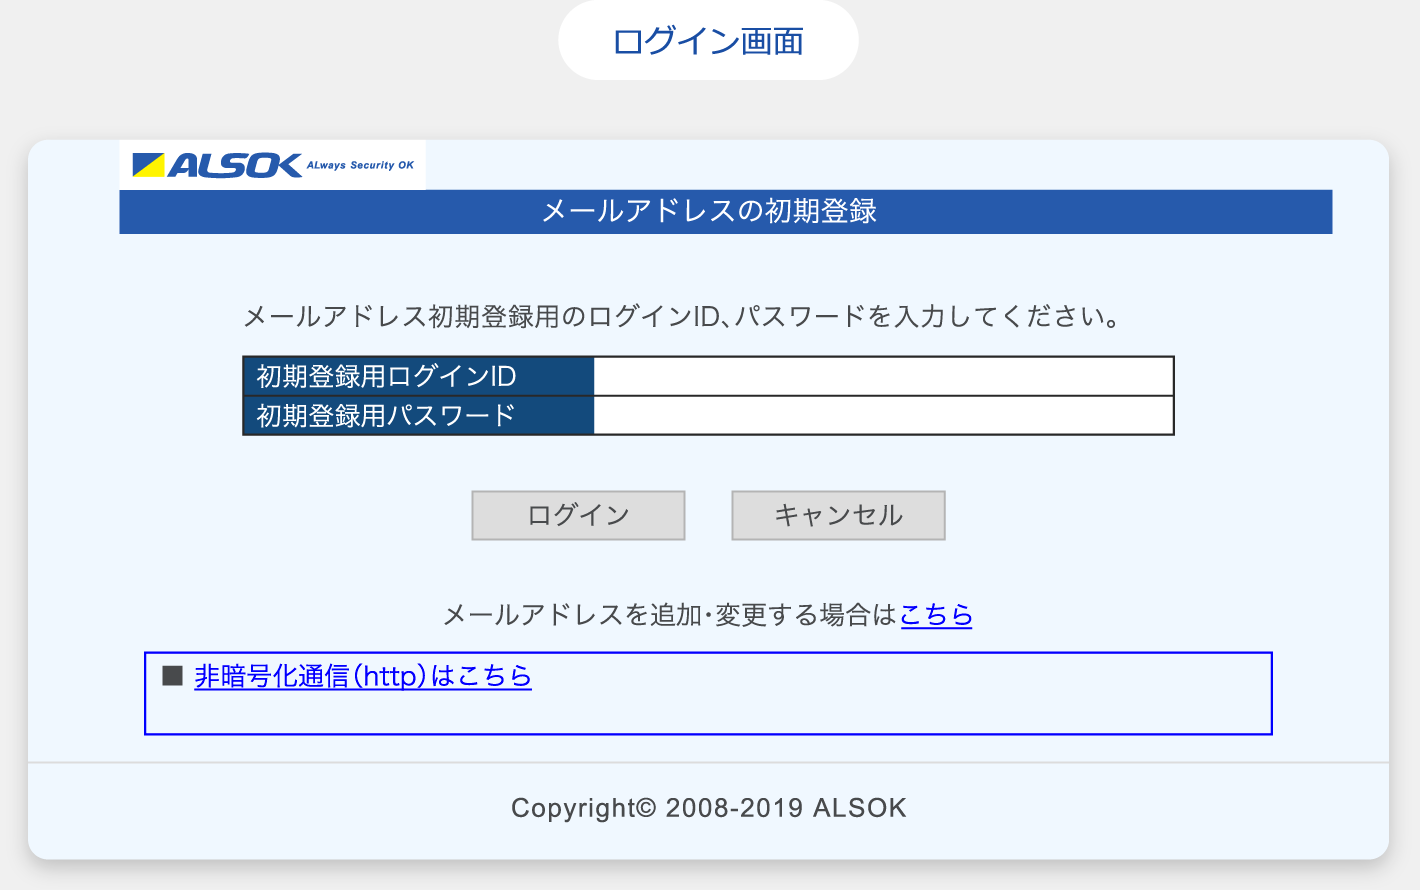Click the ALSOK wordmark in the logo

[235, 165]
